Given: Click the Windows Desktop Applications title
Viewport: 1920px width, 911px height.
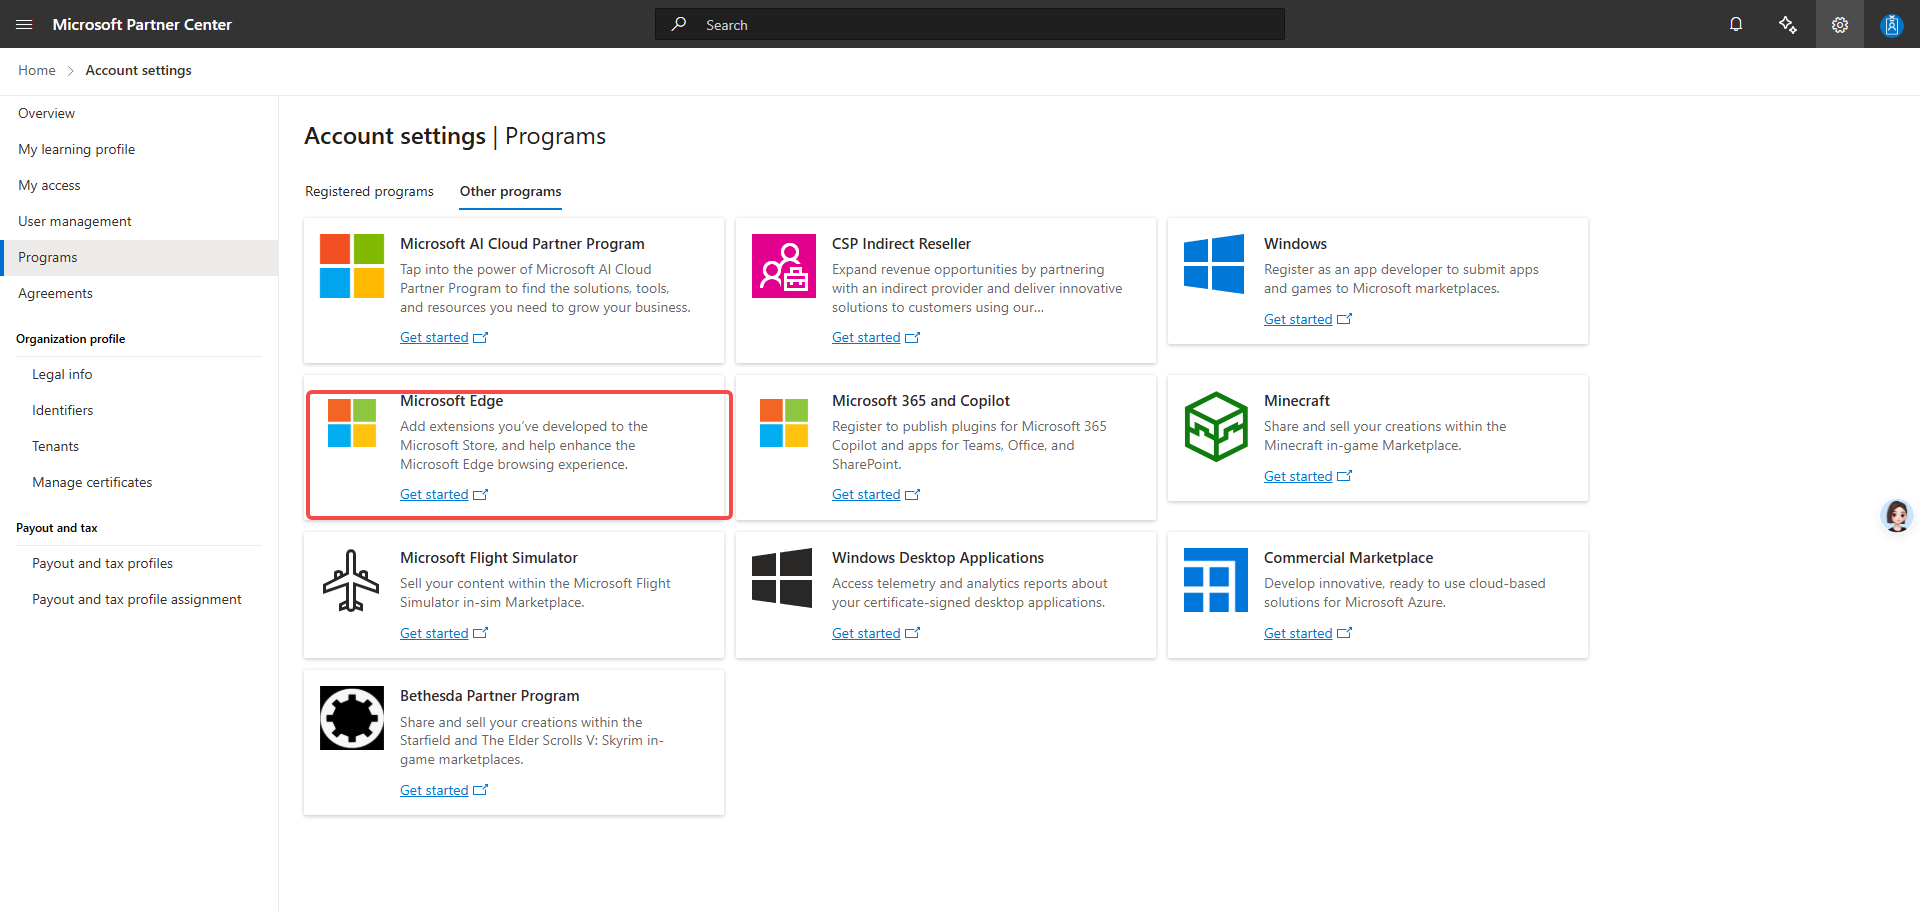Looking at the screenshot, I should [x=938, y=558].
